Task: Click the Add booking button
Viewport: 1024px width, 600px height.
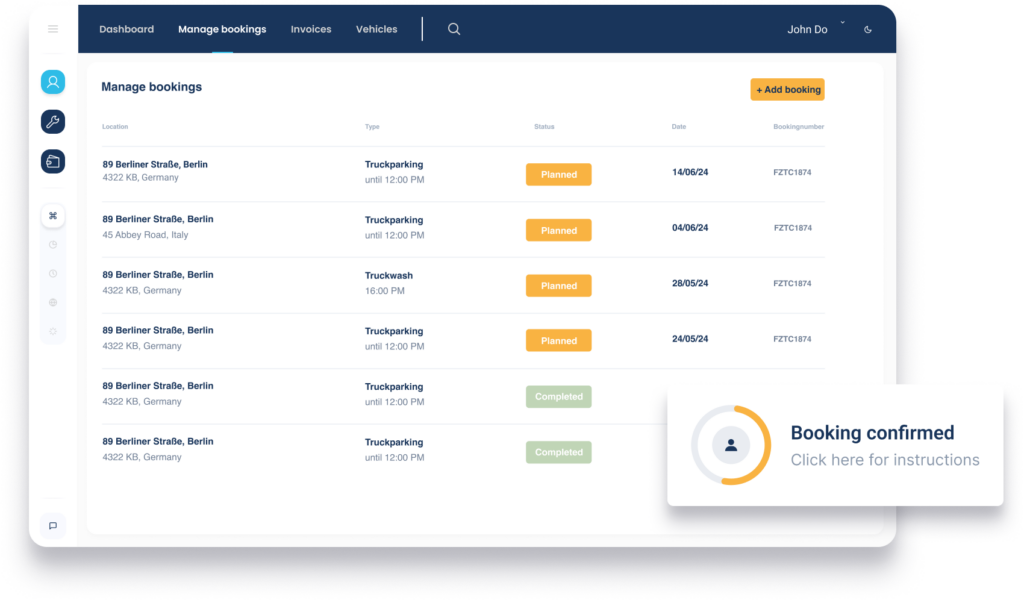Action: [x=788, y=90]
